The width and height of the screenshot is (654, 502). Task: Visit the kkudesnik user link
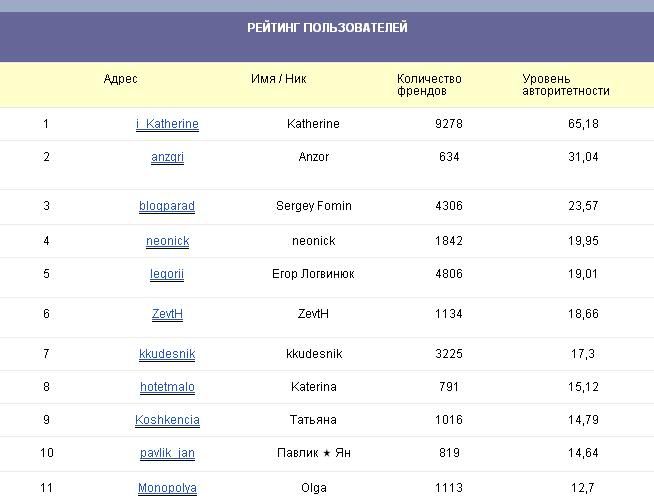click(167, 354)
